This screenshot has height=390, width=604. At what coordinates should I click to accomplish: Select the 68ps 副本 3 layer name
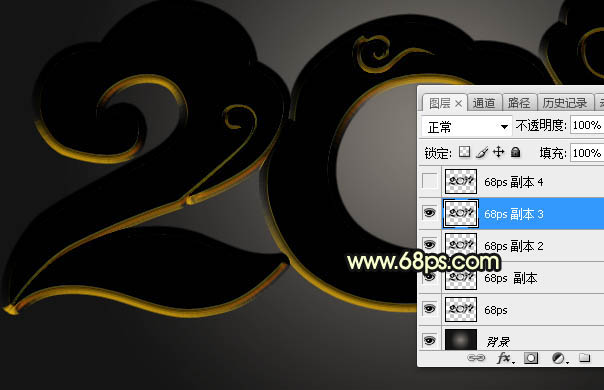pos(514,214)
